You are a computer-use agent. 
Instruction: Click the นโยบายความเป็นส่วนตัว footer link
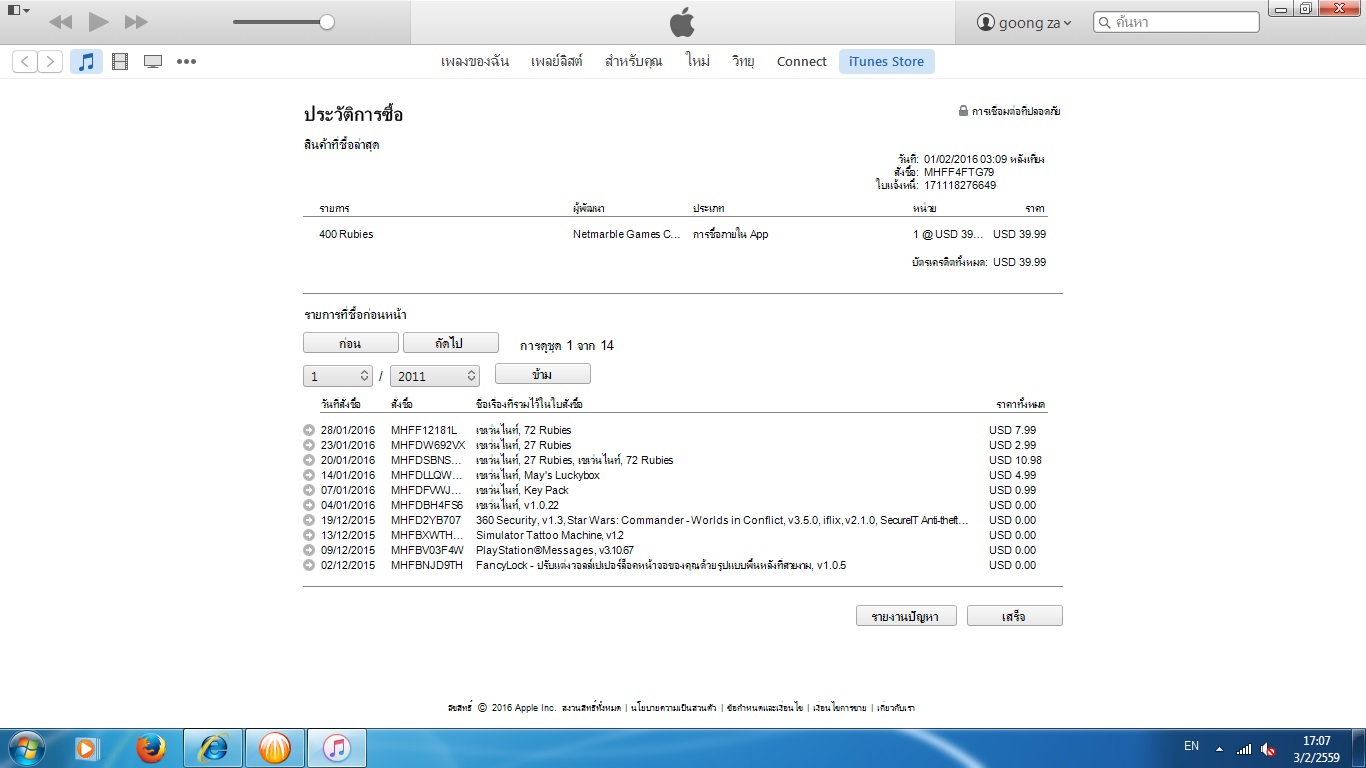pyautogui.click(x=675, y=708)
